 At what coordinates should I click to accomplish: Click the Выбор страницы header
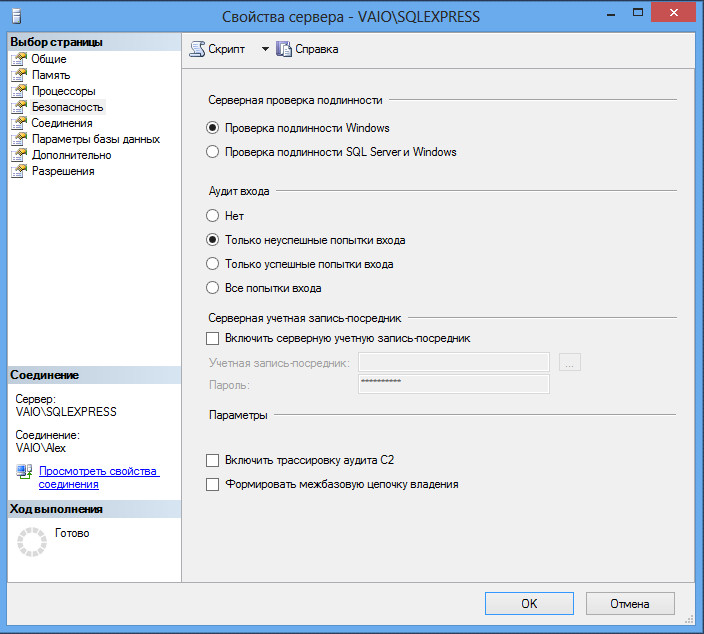click(x=94, y=42)
